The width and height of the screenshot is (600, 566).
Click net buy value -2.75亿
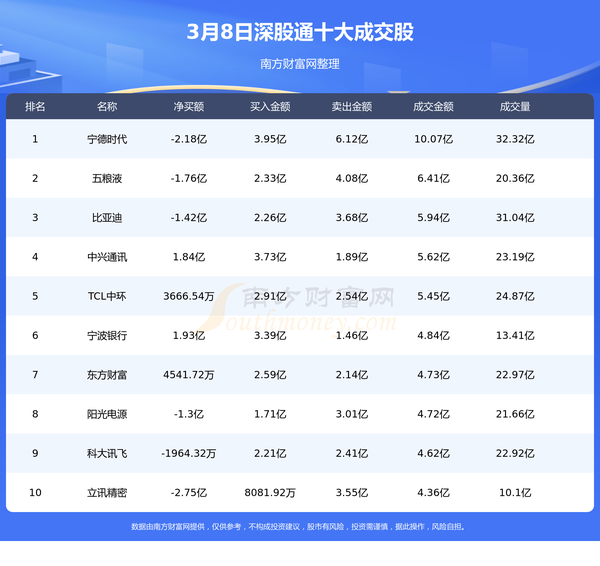click(189, 493)
